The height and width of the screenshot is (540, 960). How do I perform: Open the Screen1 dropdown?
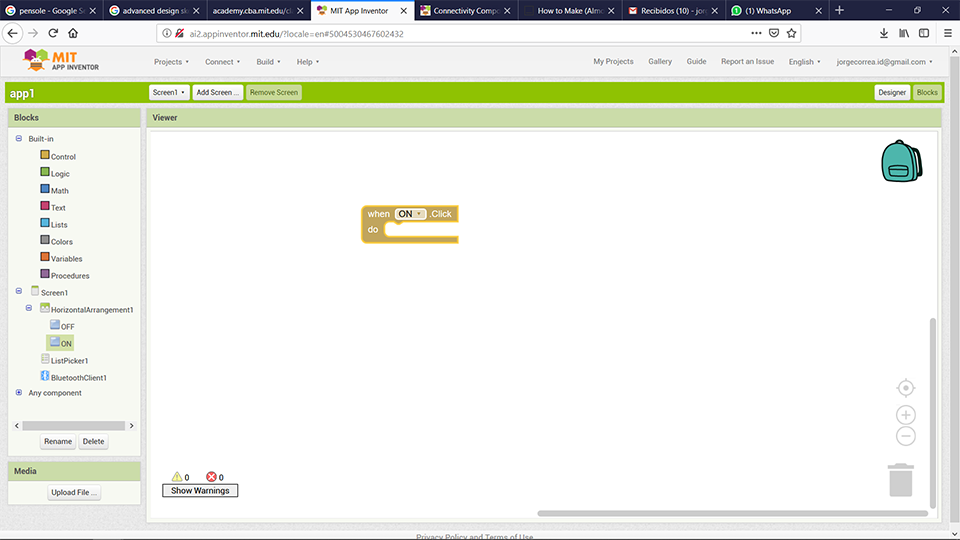[x=168, y=92]
